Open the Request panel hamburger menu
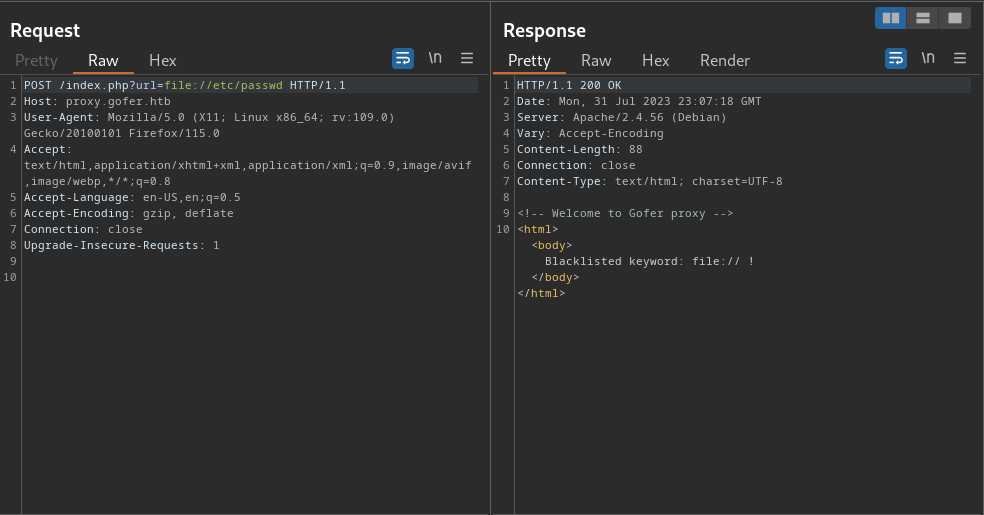Image resolution: width=984 pixels, height=515 pixels. [467, 58]
